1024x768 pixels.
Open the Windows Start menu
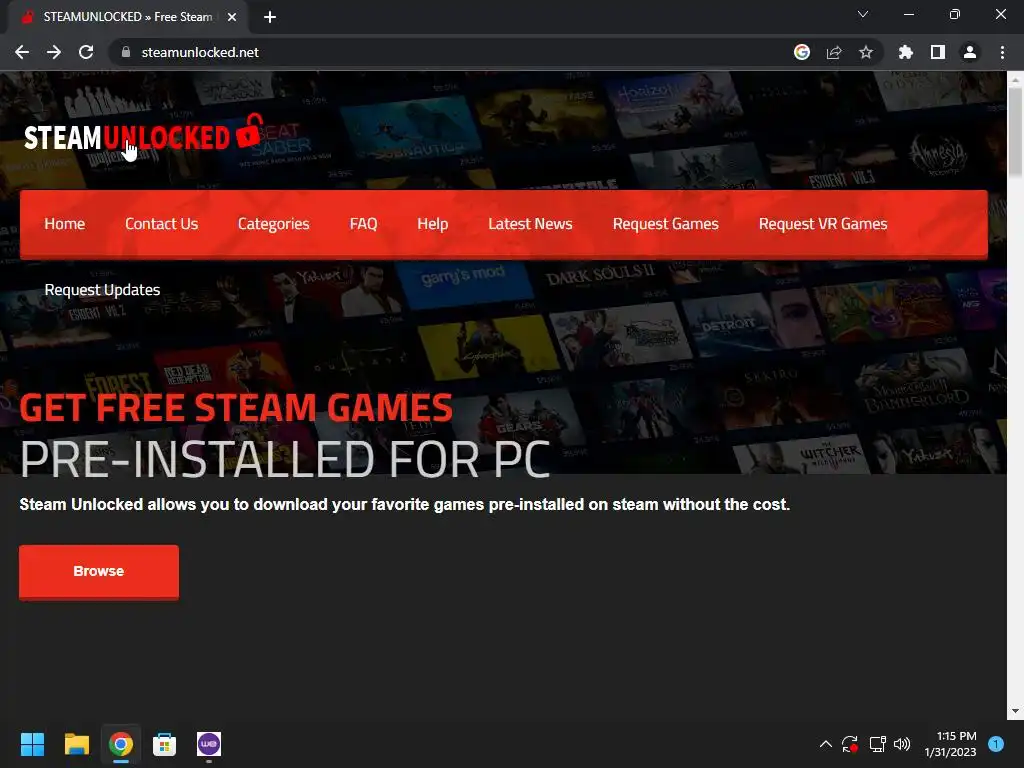click(x=32, y=744)
